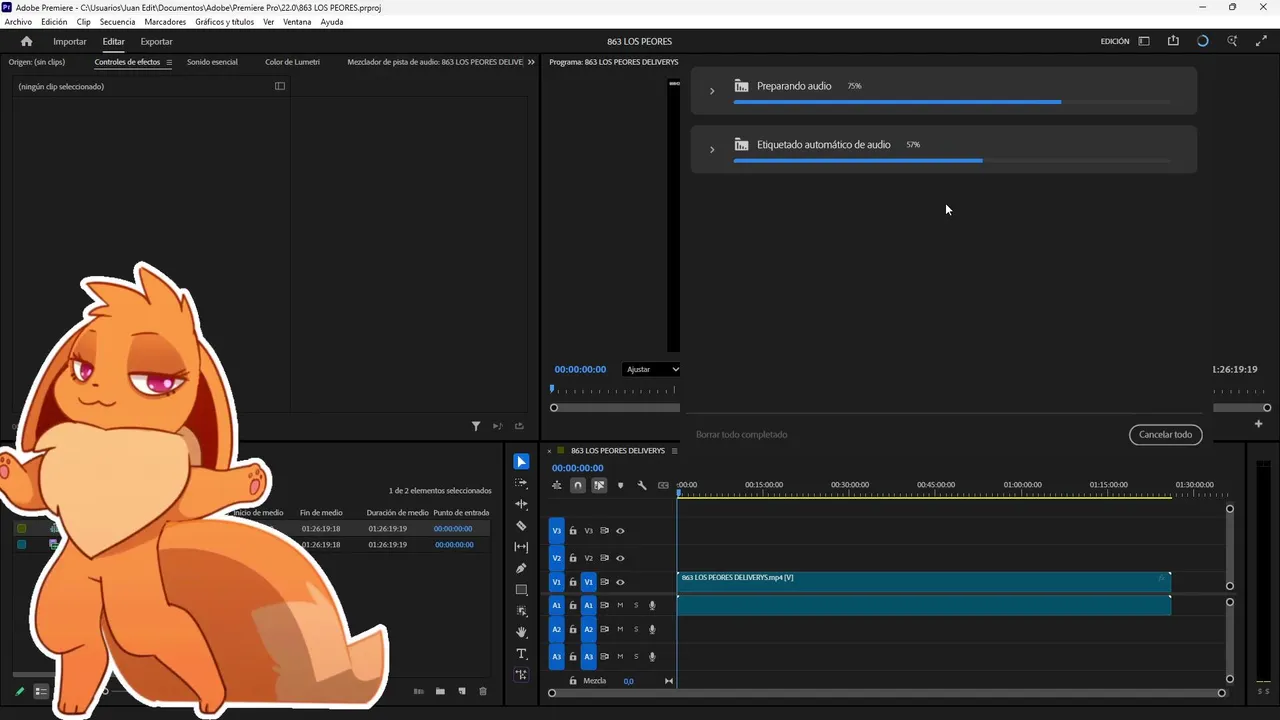Click the plus button editor icon in Program monitor
Screen dimensions: 1280x720
pos(1258,424)
